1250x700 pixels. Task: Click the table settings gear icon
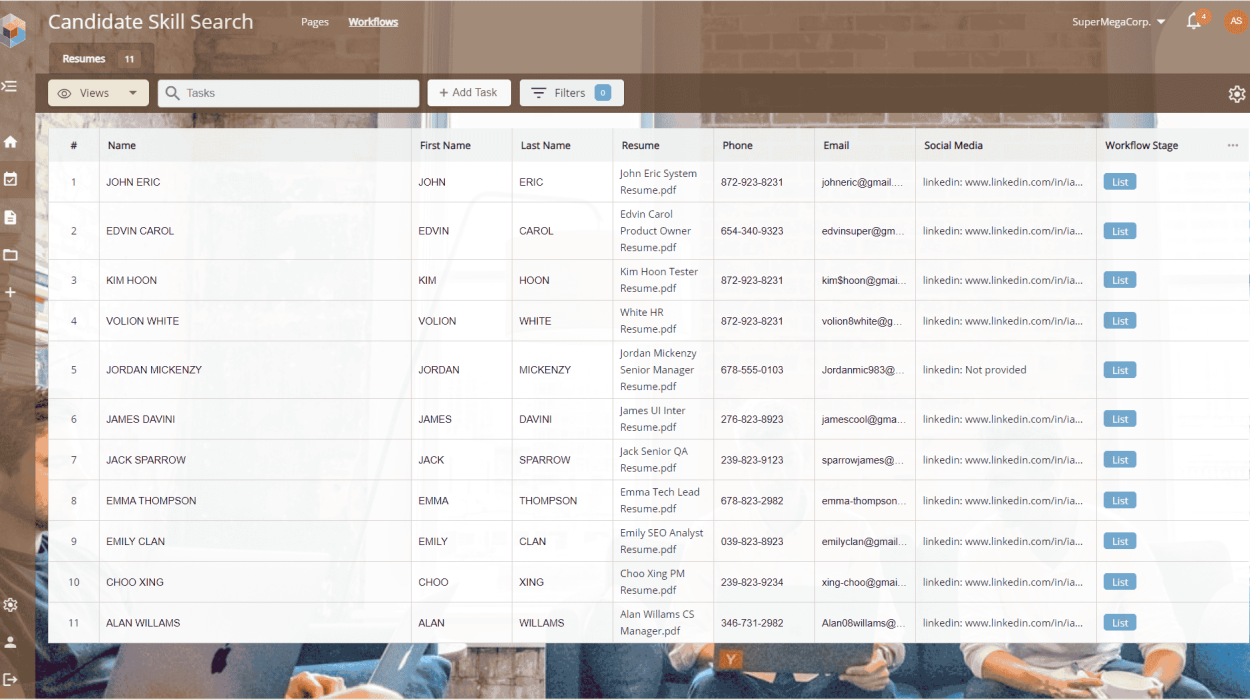pyautogui.click(x=1237, y=93)
